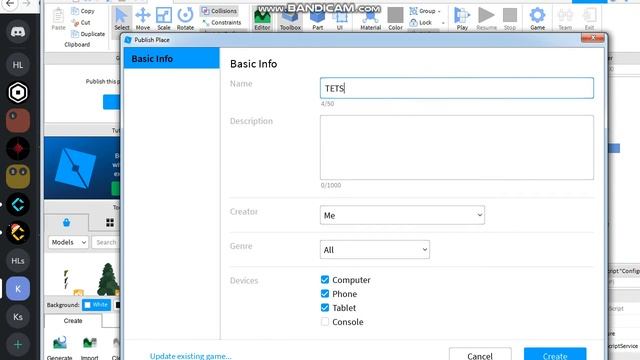Select the pine tree model thumbnail
640x360 pixels.
click(x=108, y=279)
